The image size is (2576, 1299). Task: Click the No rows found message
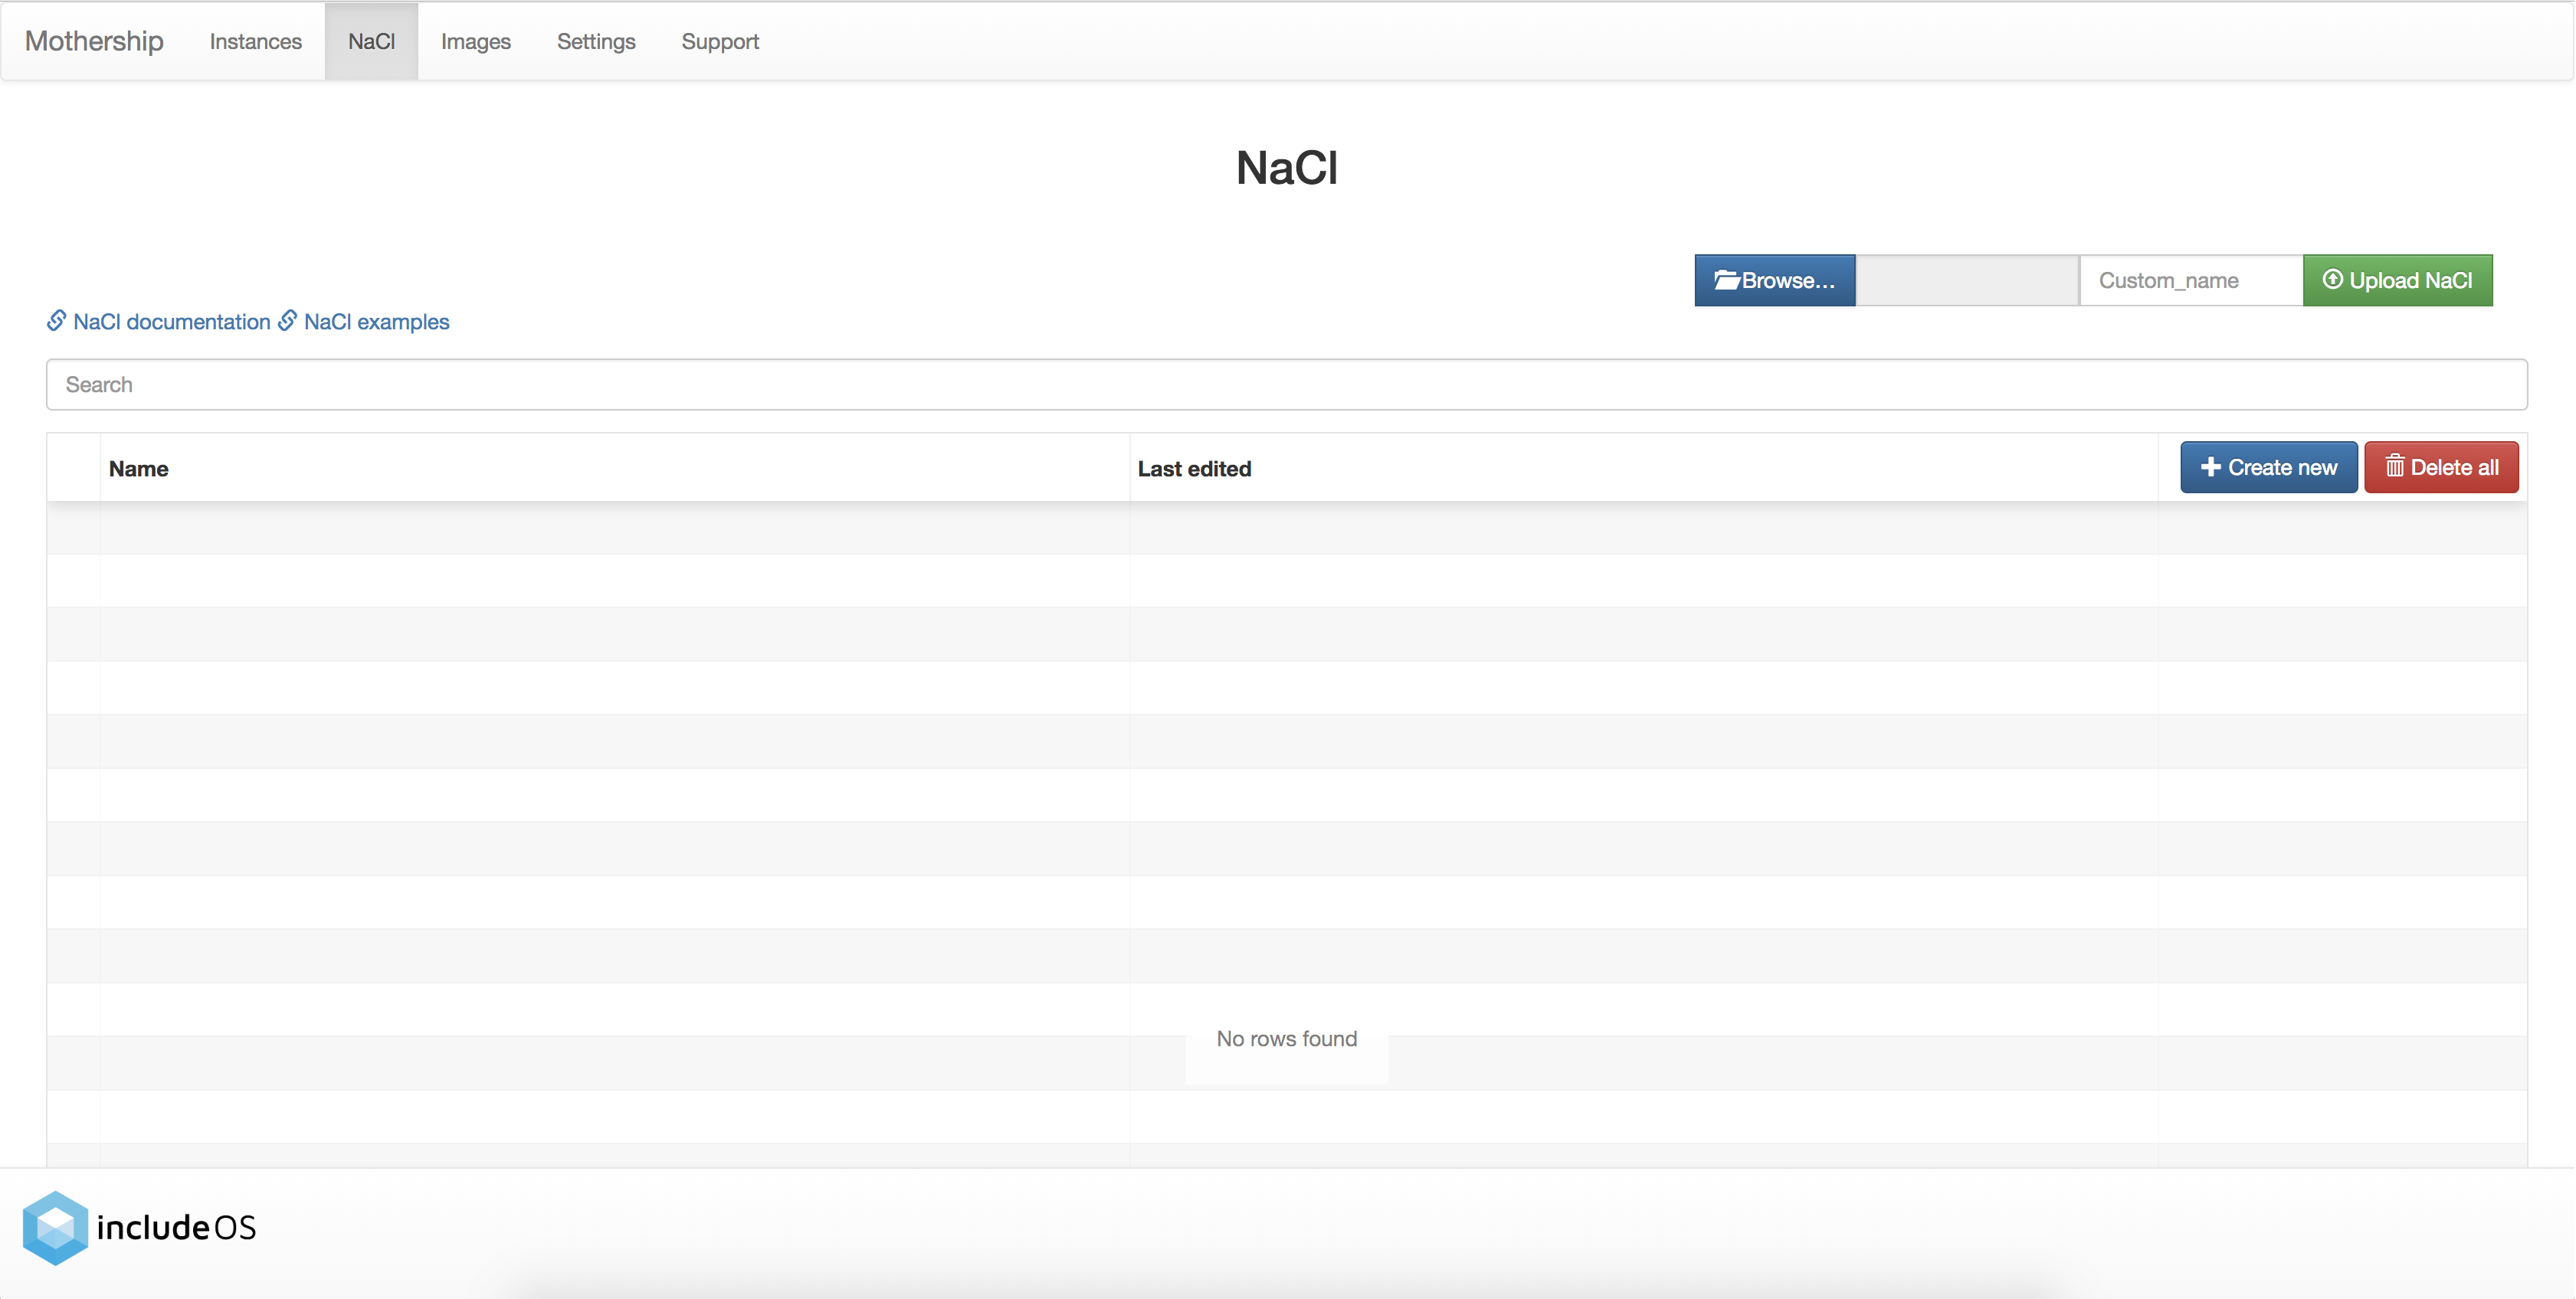coord(1286,1039)
